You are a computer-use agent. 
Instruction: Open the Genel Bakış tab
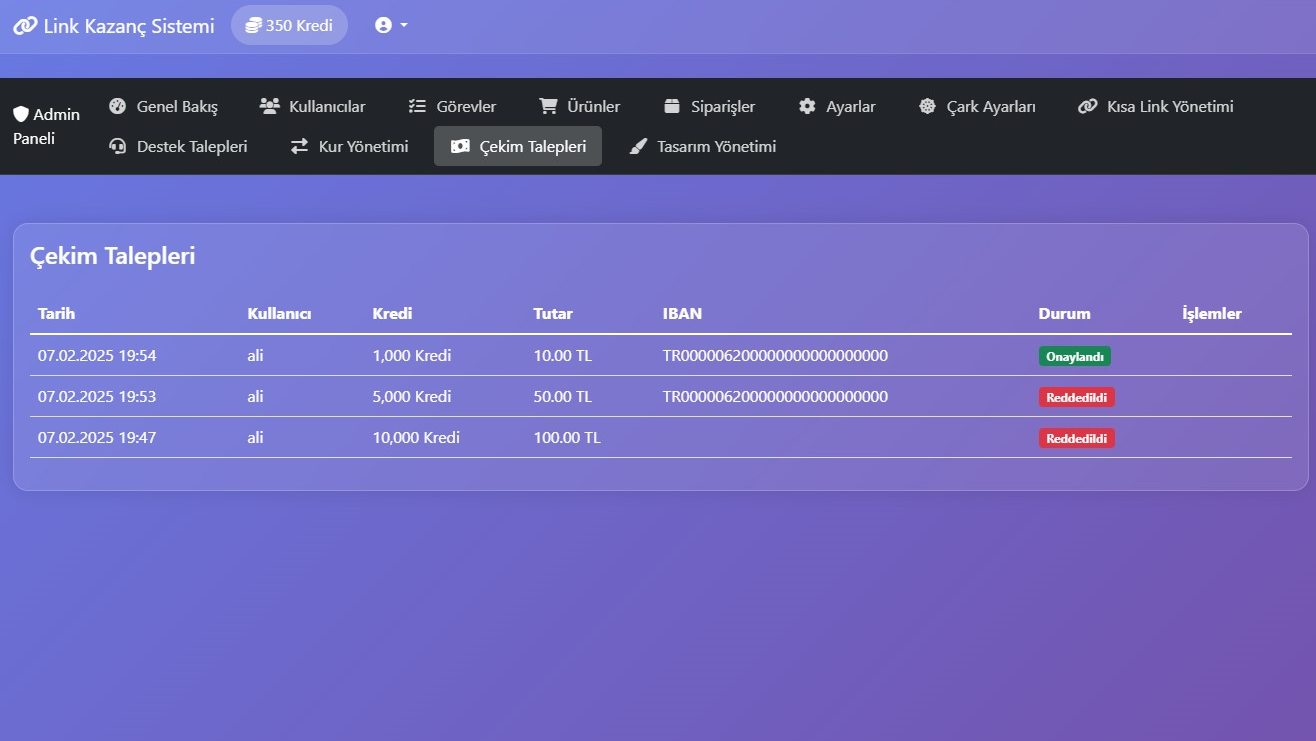(x=163, y=106)
